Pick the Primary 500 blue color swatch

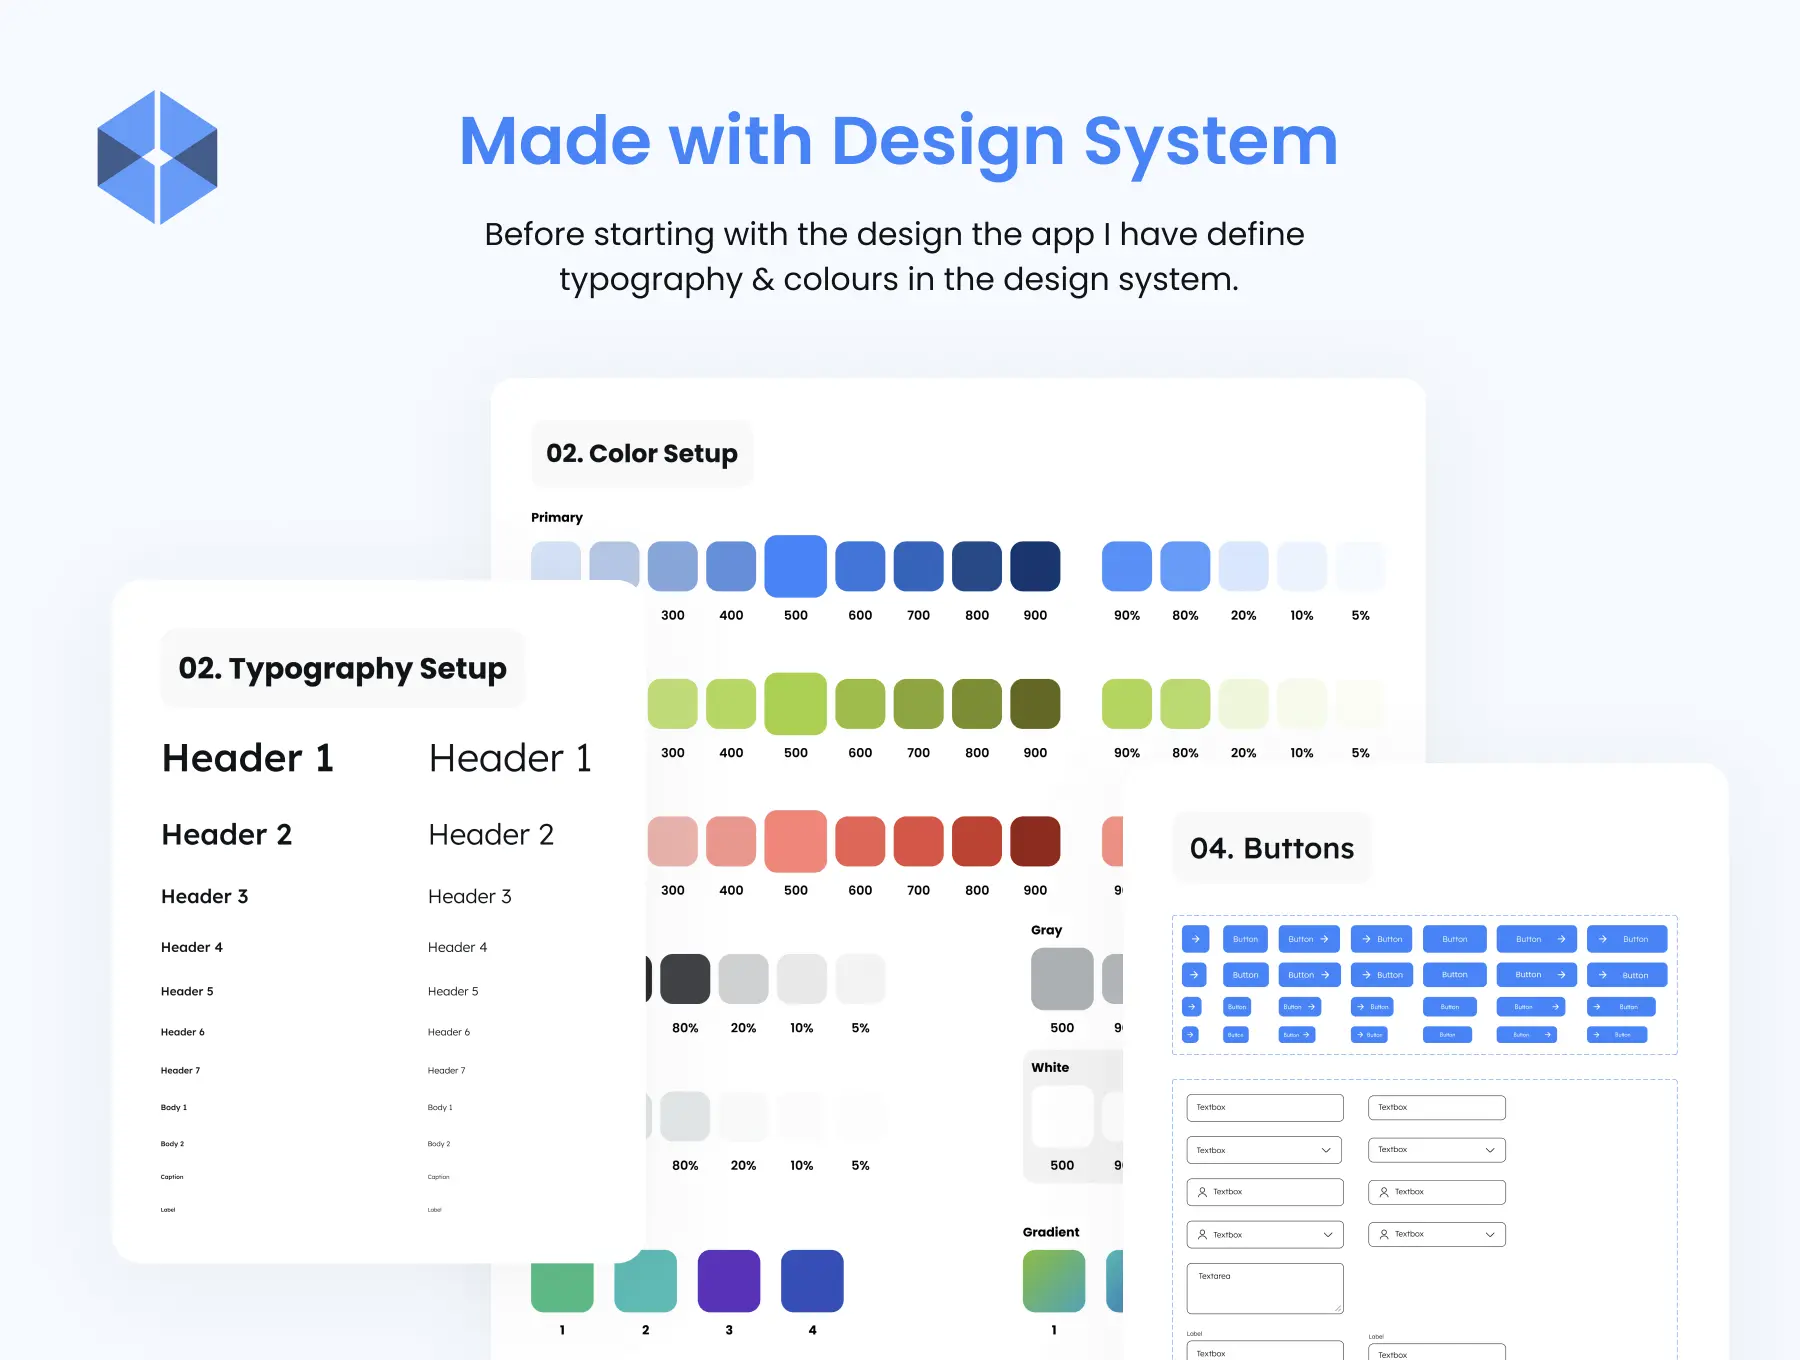click(795, 566)
